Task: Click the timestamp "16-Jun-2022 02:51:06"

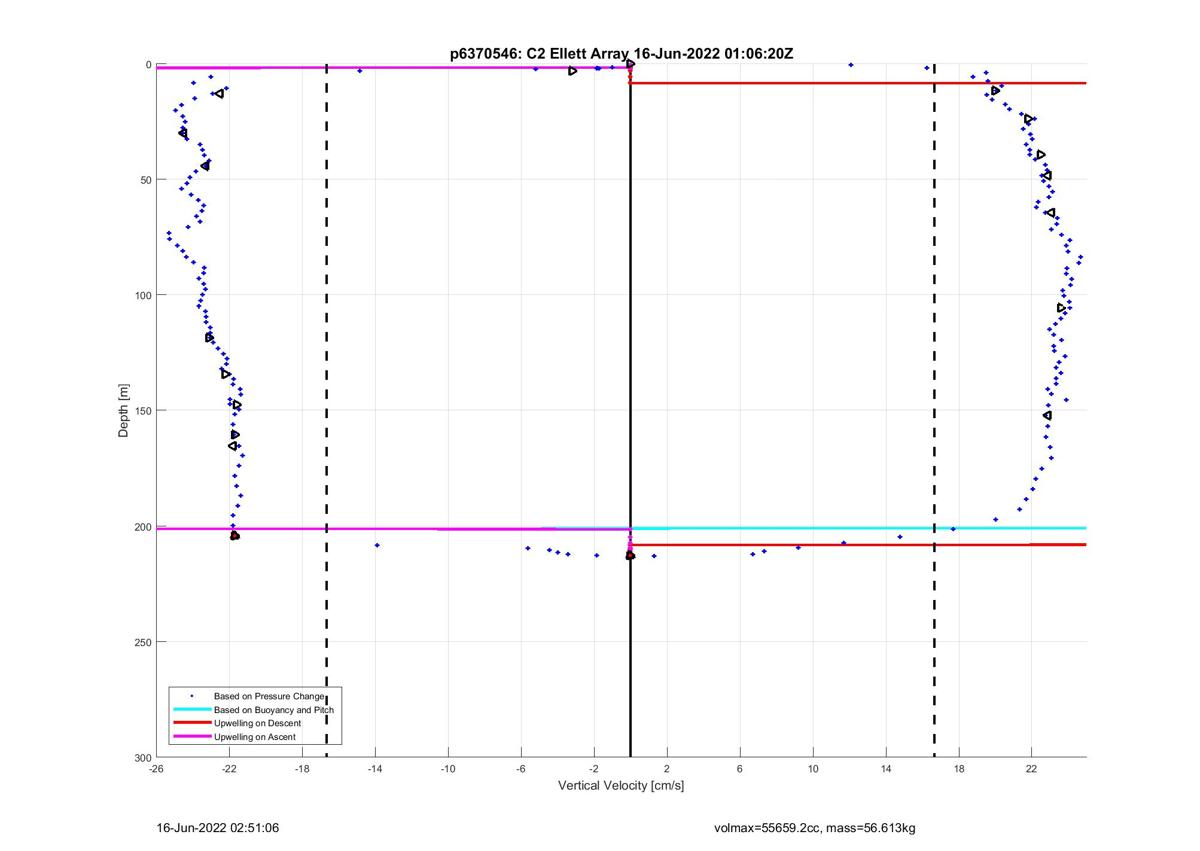Action: 218,829
